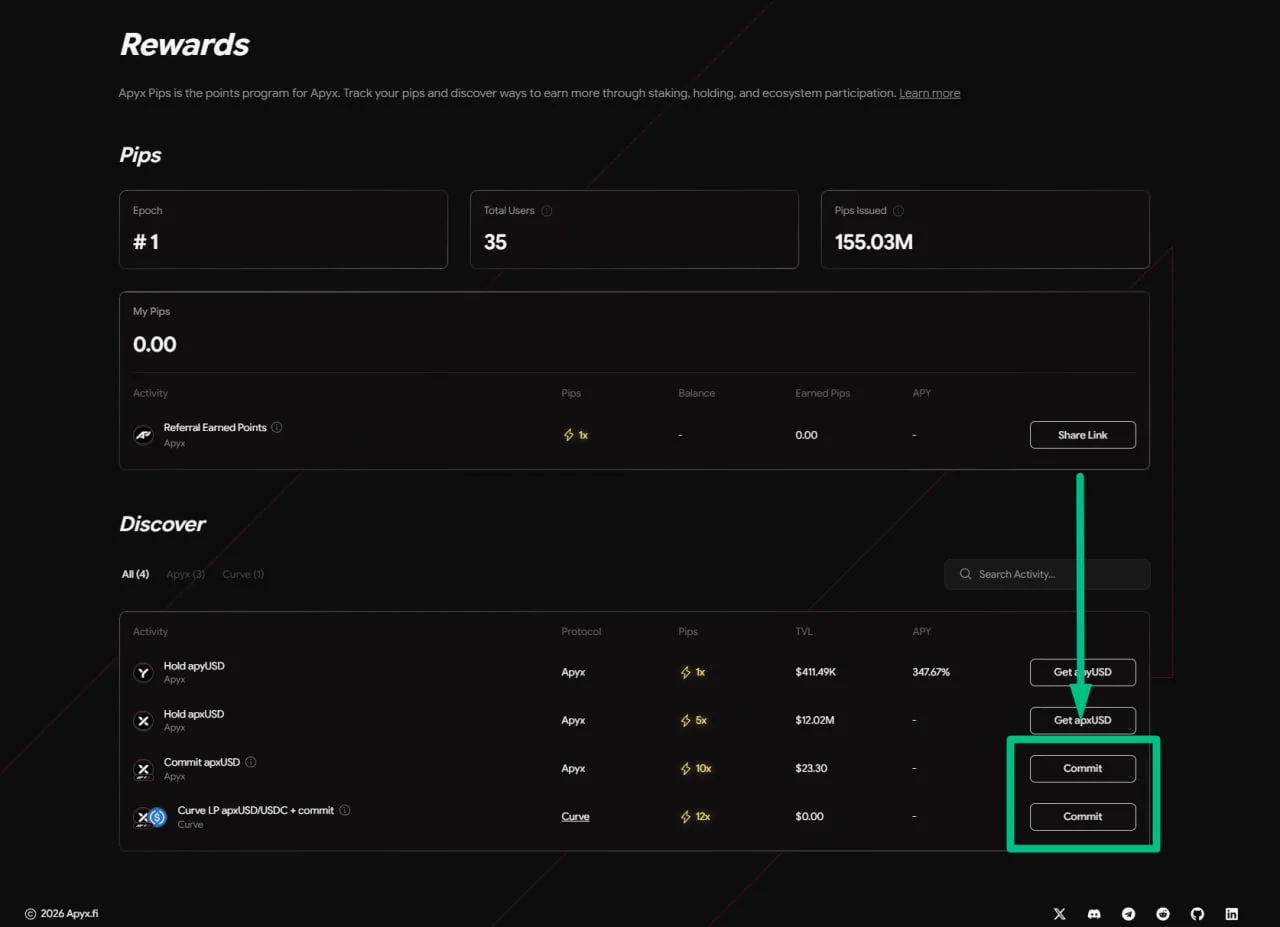This screenshot has width=1280, height=927.
Task: Follow the Learn more link
Action: [929, 93]
